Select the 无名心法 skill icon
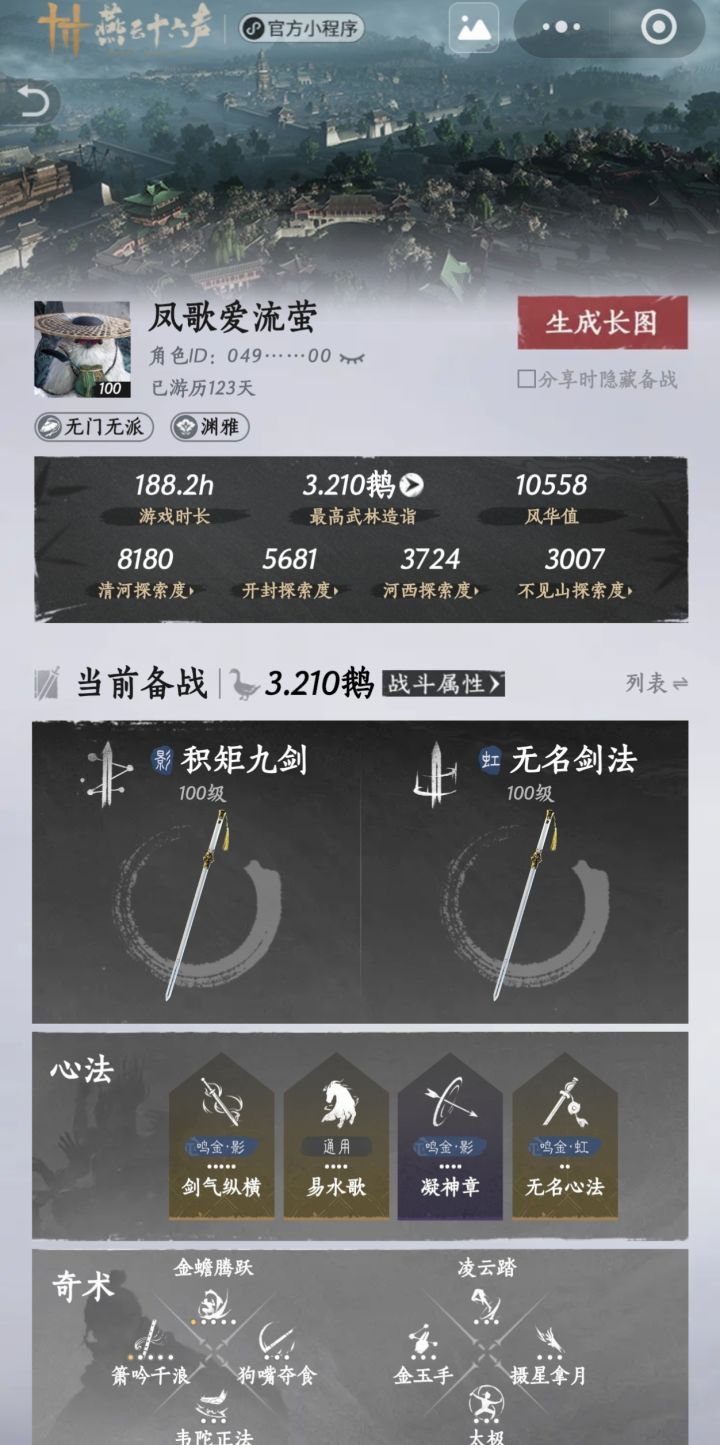The width and height of the screenshot is (720, 1445). click(x=565, y=1101)
